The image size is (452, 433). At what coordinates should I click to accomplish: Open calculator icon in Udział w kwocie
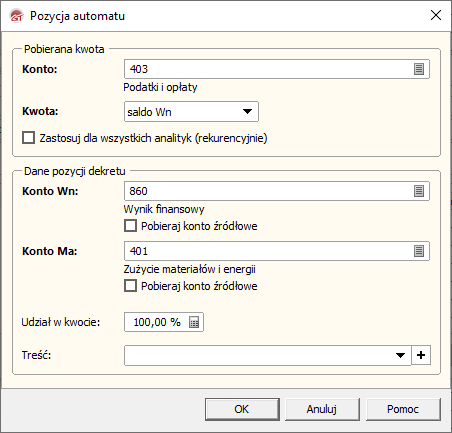point(194,322)
